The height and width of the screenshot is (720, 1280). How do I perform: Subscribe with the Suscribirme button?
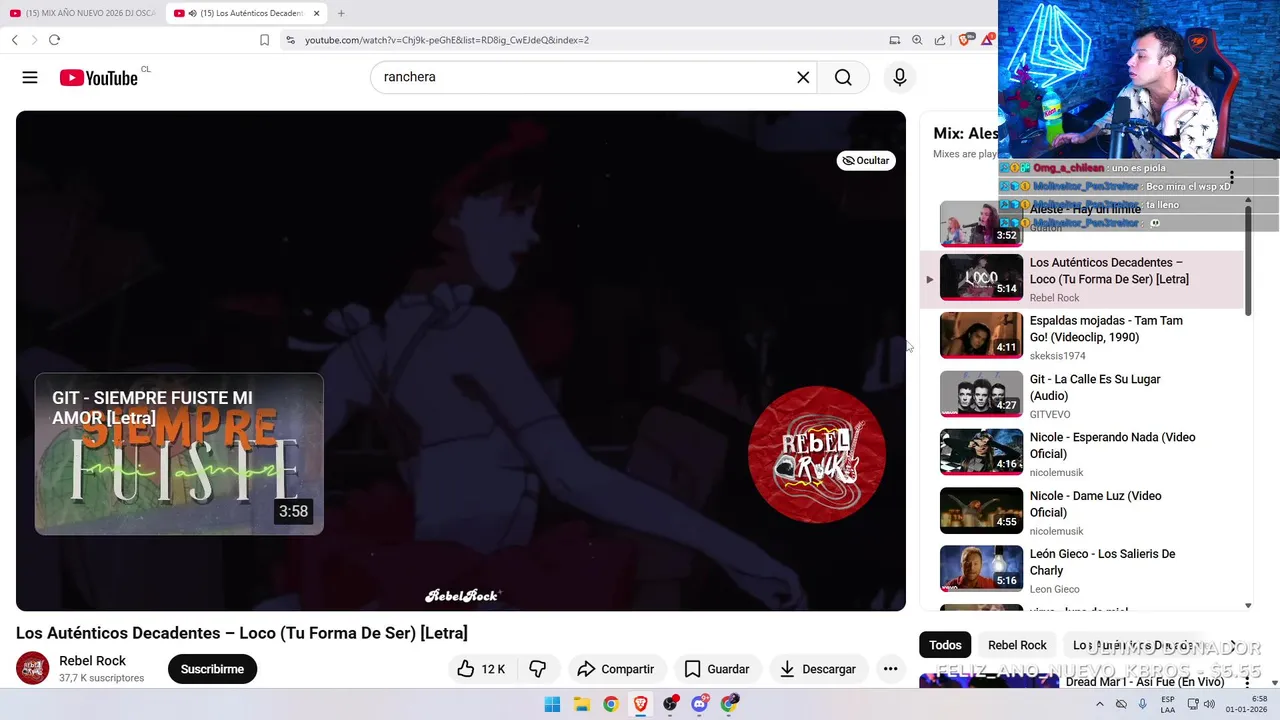tap(212, 669)
